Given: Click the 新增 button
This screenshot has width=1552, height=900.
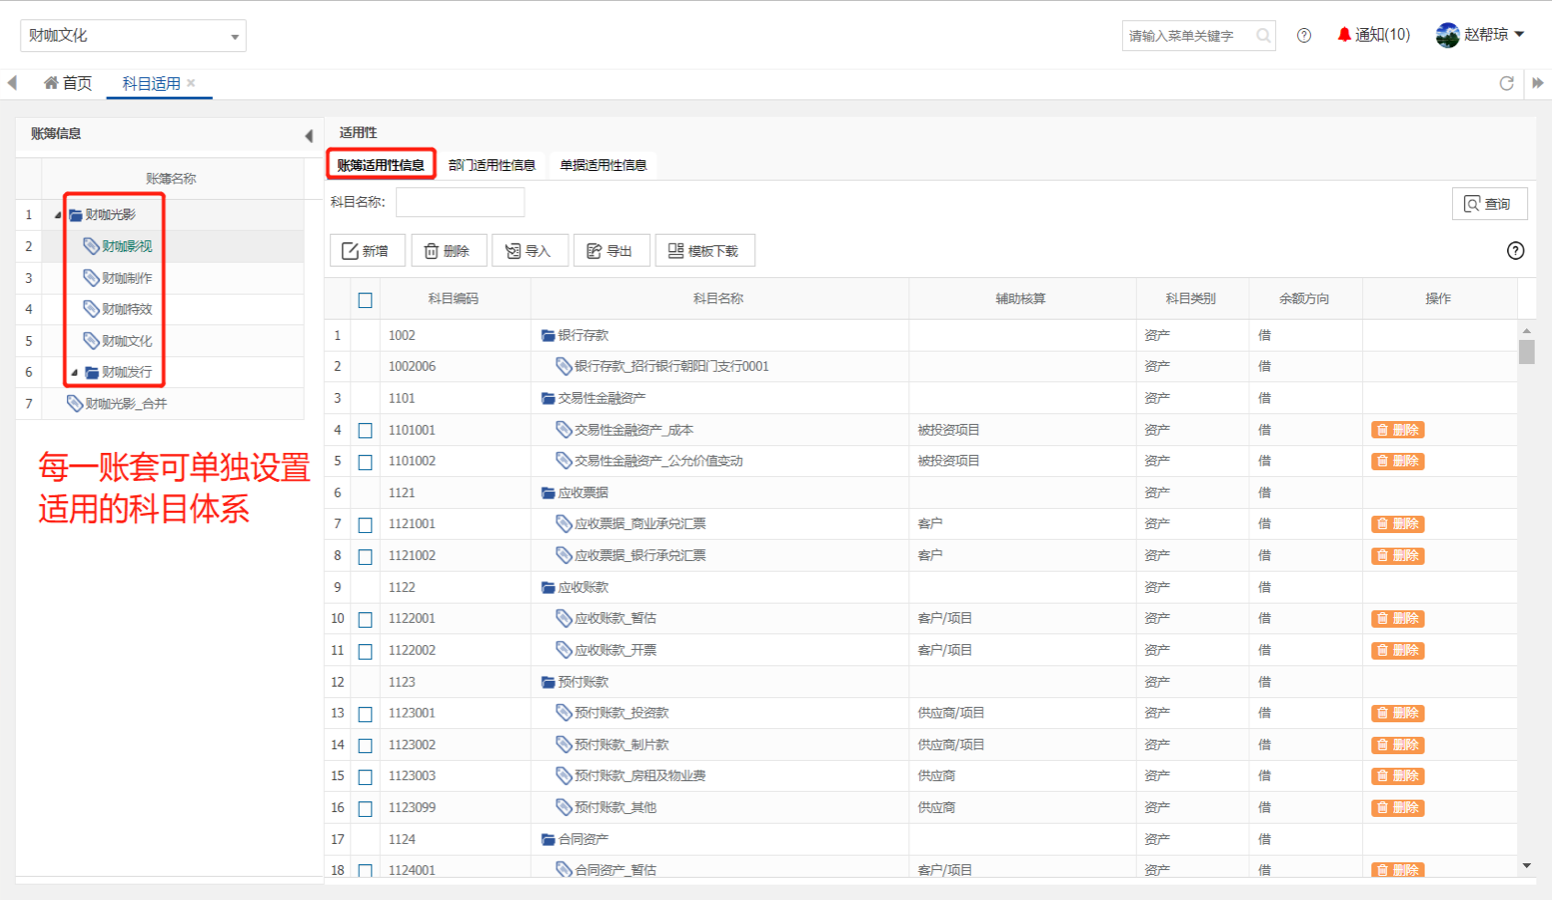Looking at the screenshot, I should (366, 251).
